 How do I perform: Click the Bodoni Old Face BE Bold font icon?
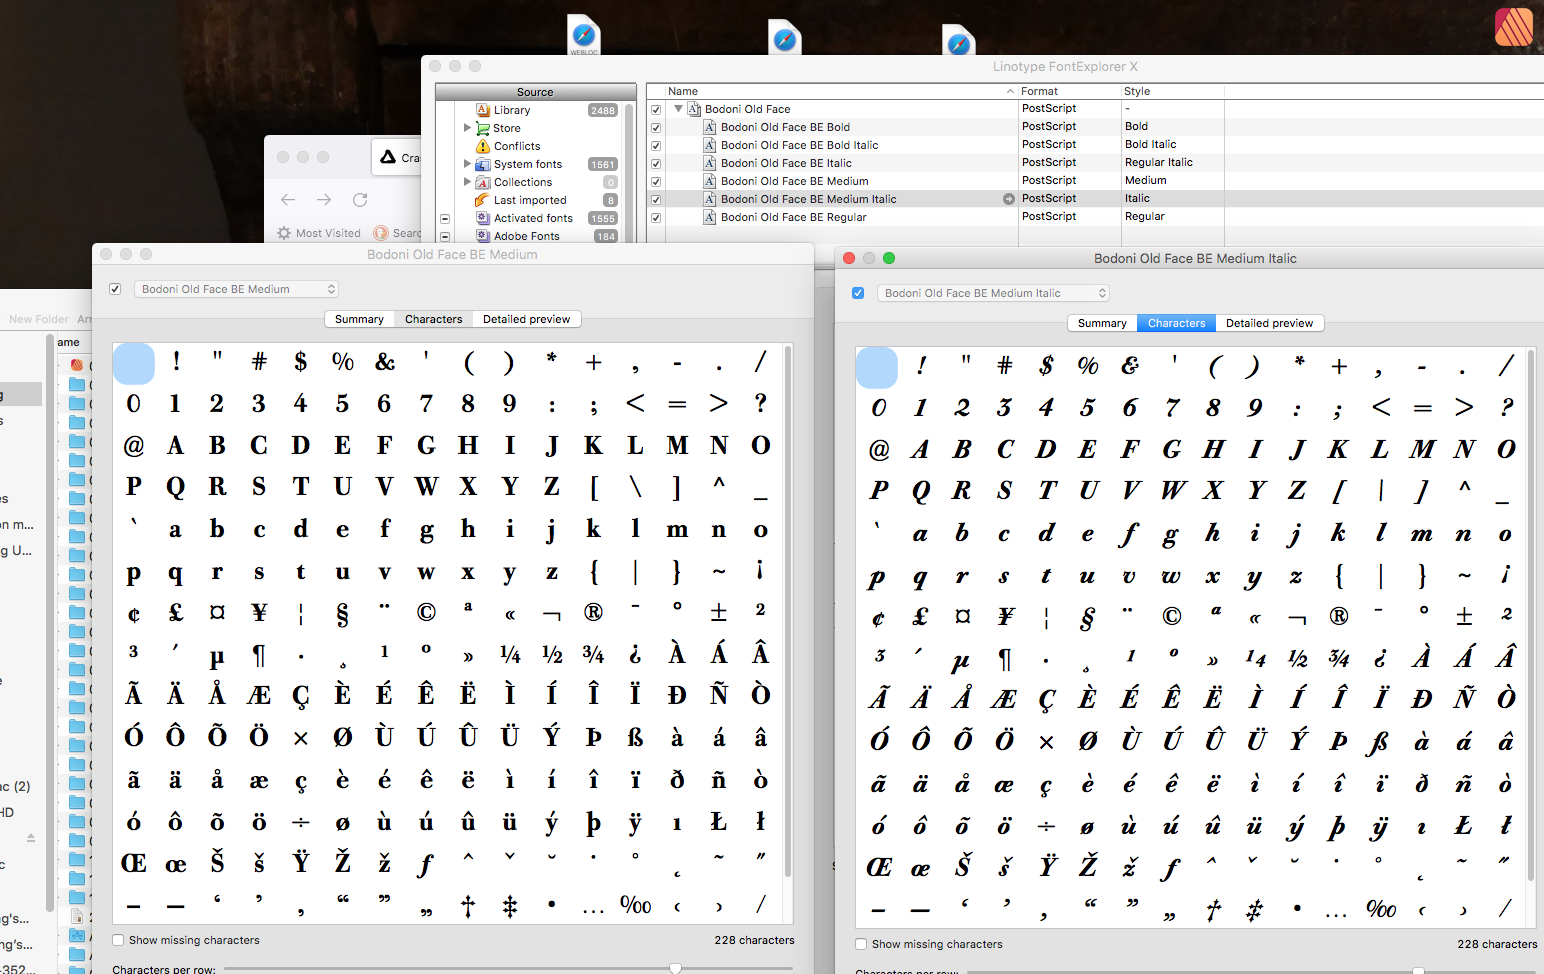point(710,127)
